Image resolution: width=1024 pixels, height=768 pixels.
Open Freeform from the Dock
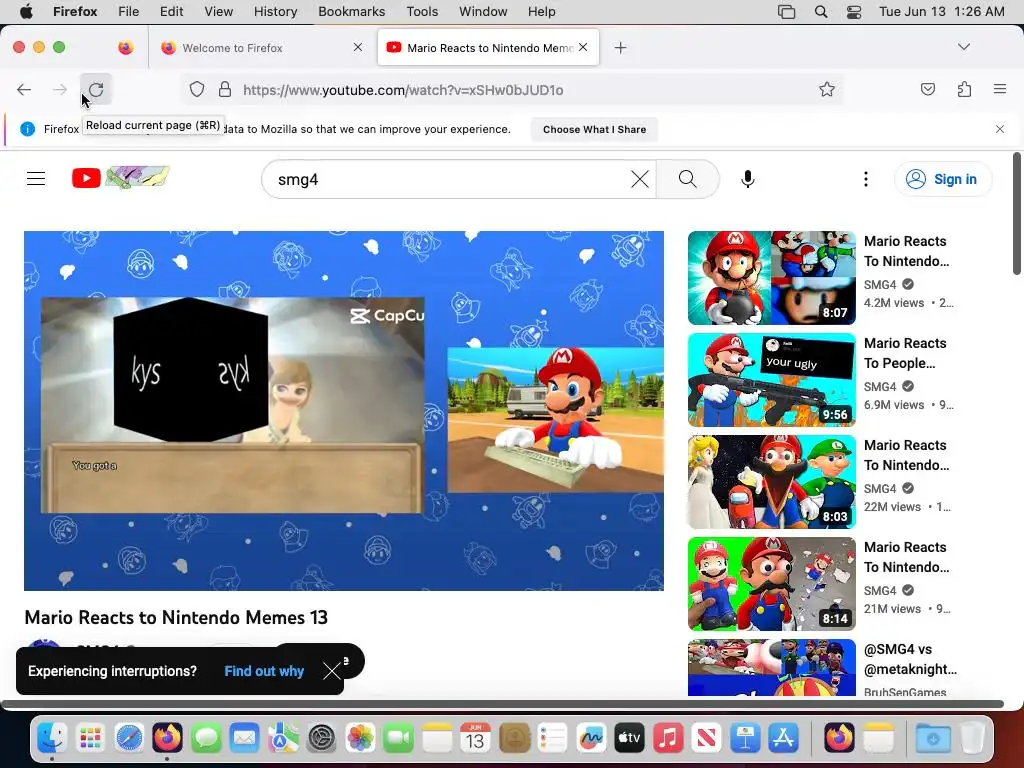[x=590, y=738]
